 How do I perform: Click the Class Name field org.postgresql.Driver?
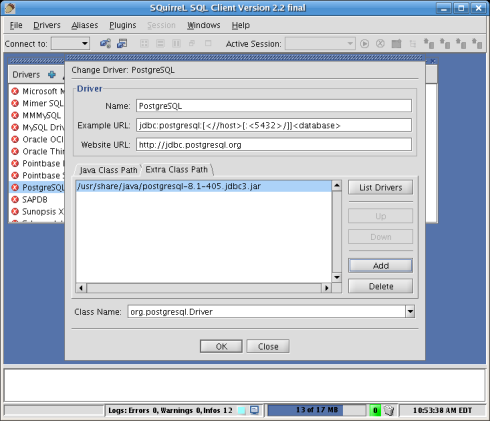pos(267,312)
